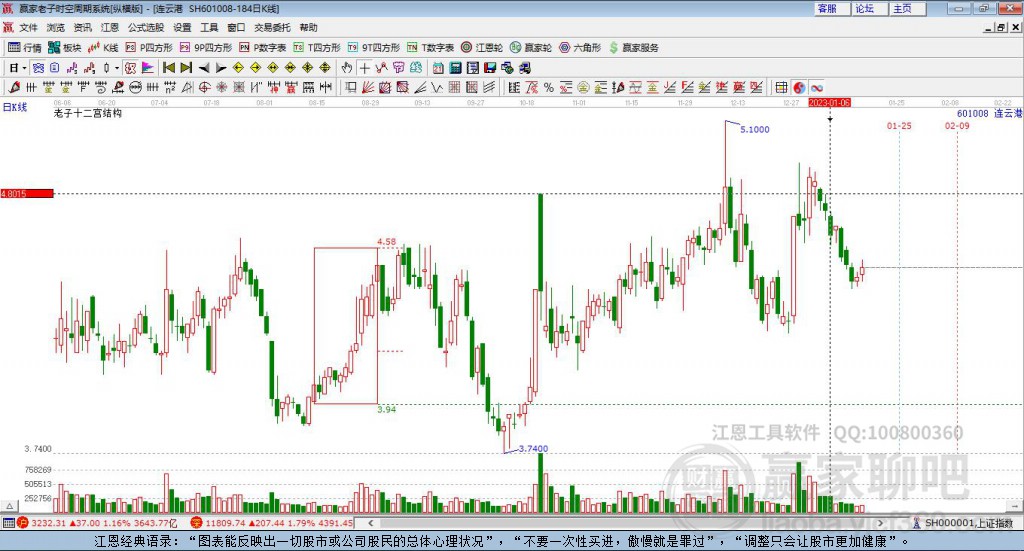Collapse volume panel with triangle button
This screenshot has width=1024, height=551.
coord(9,506)
